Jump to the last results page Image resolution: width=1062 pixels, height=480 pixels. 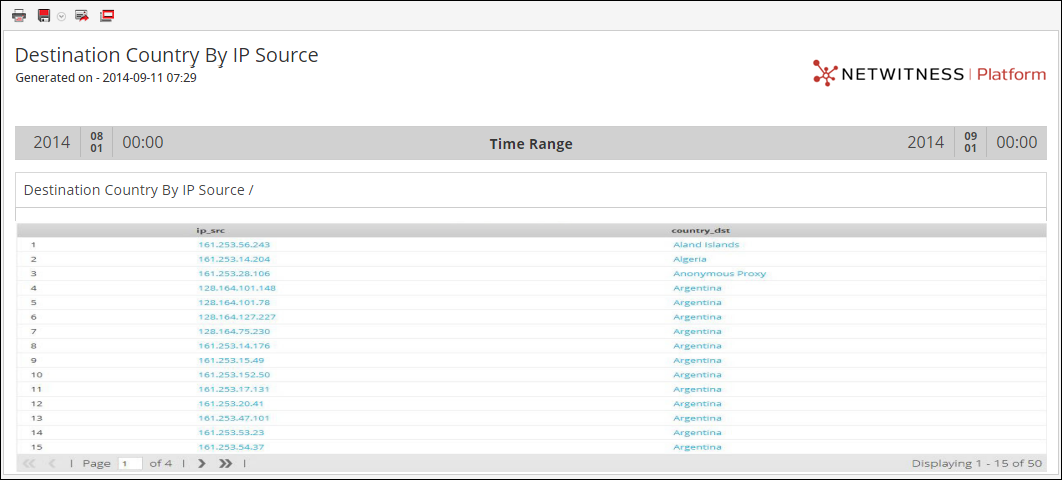[x=226, y=464]
